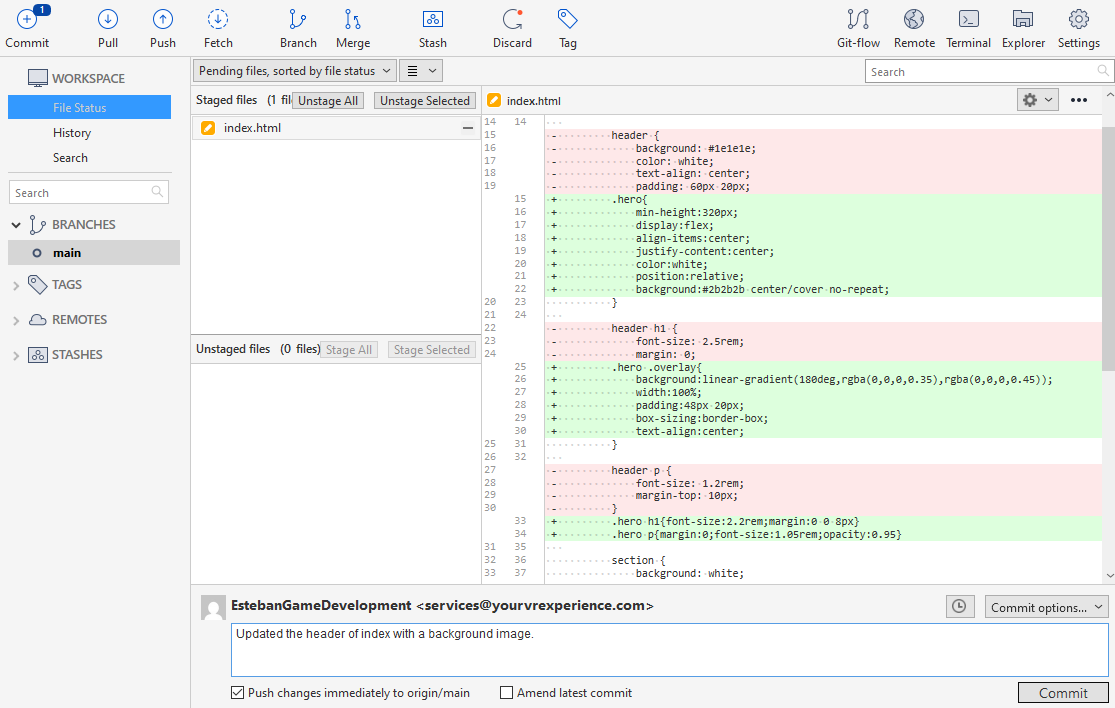This screenshot has width=1115, height=708.
Task: Open the Pending files sort dropdown
Action: [x=294, y=71]
